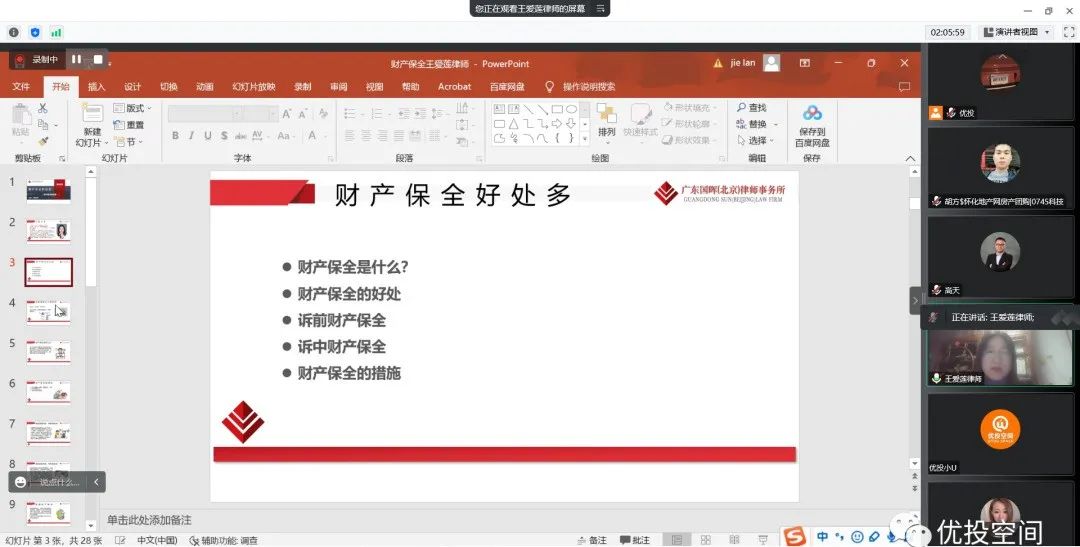
Task: Pause the screen recording
Action: [x=76, y=60]
